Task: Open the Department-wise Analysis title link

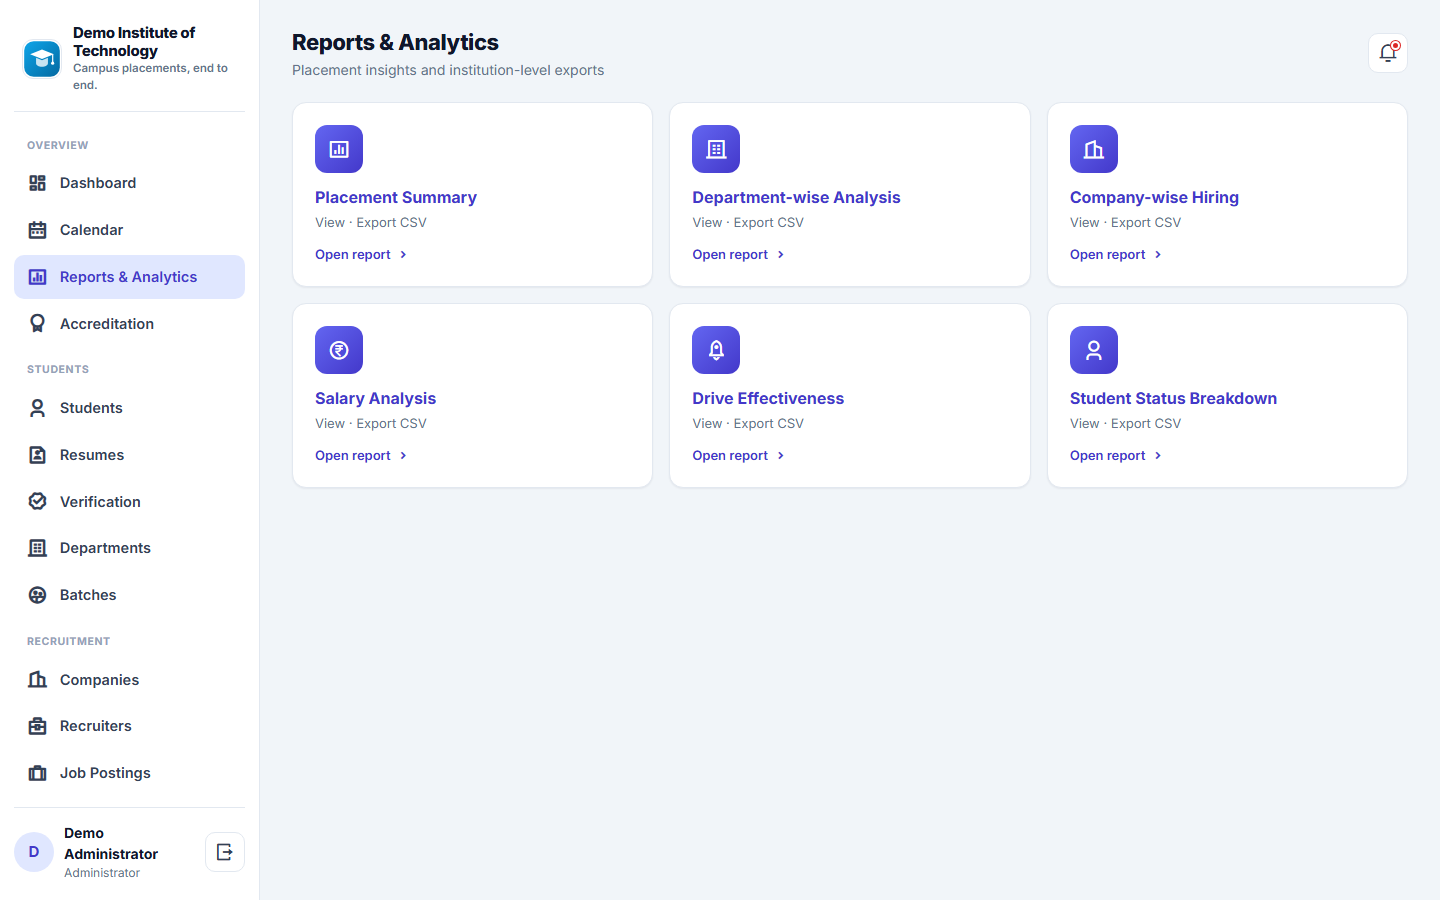Action: click(x=796, y=198)
